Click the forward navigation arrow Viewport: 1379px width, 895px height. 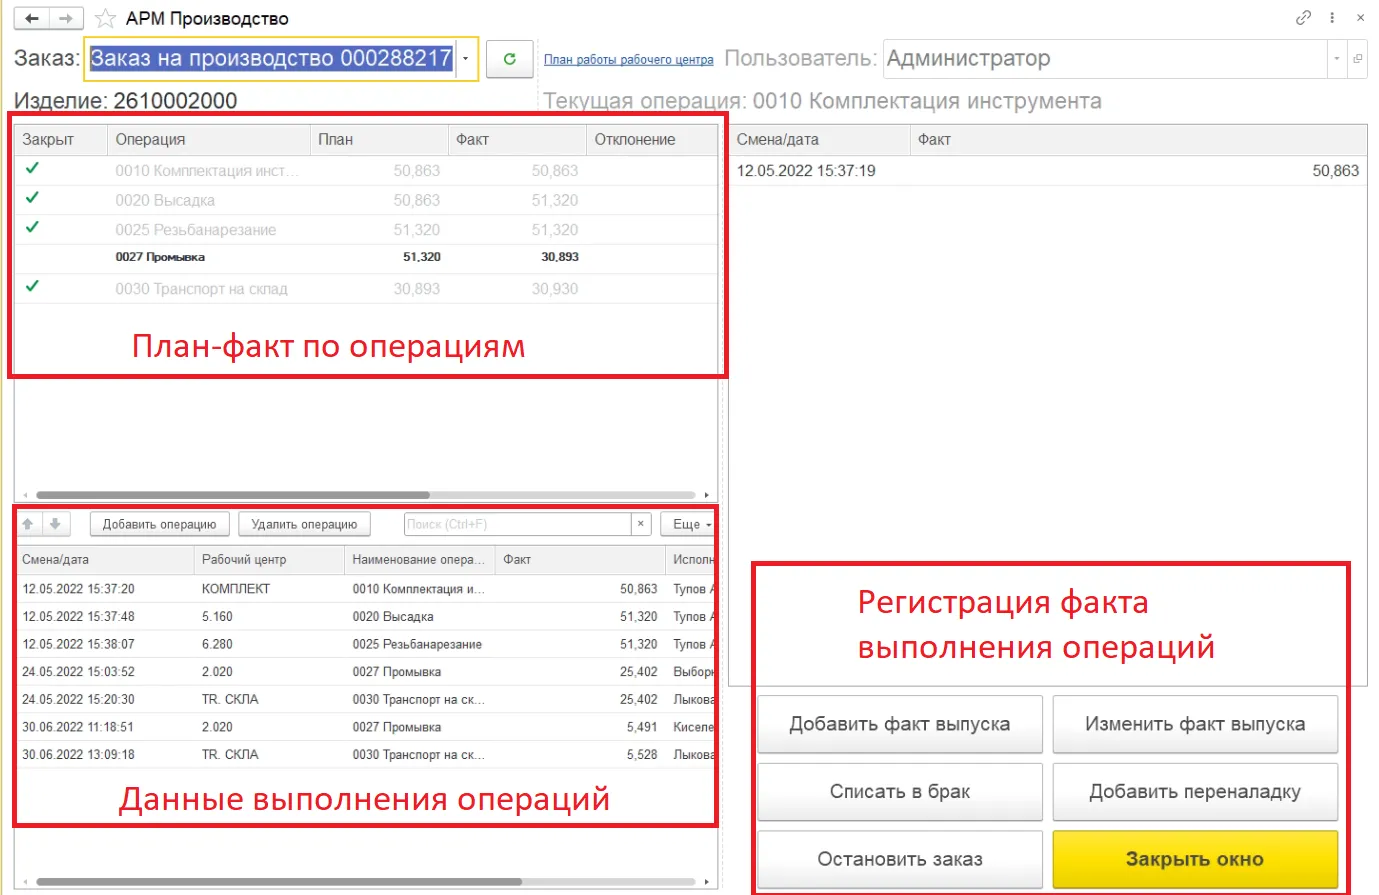pyautogui.click(x=66, y=18)
